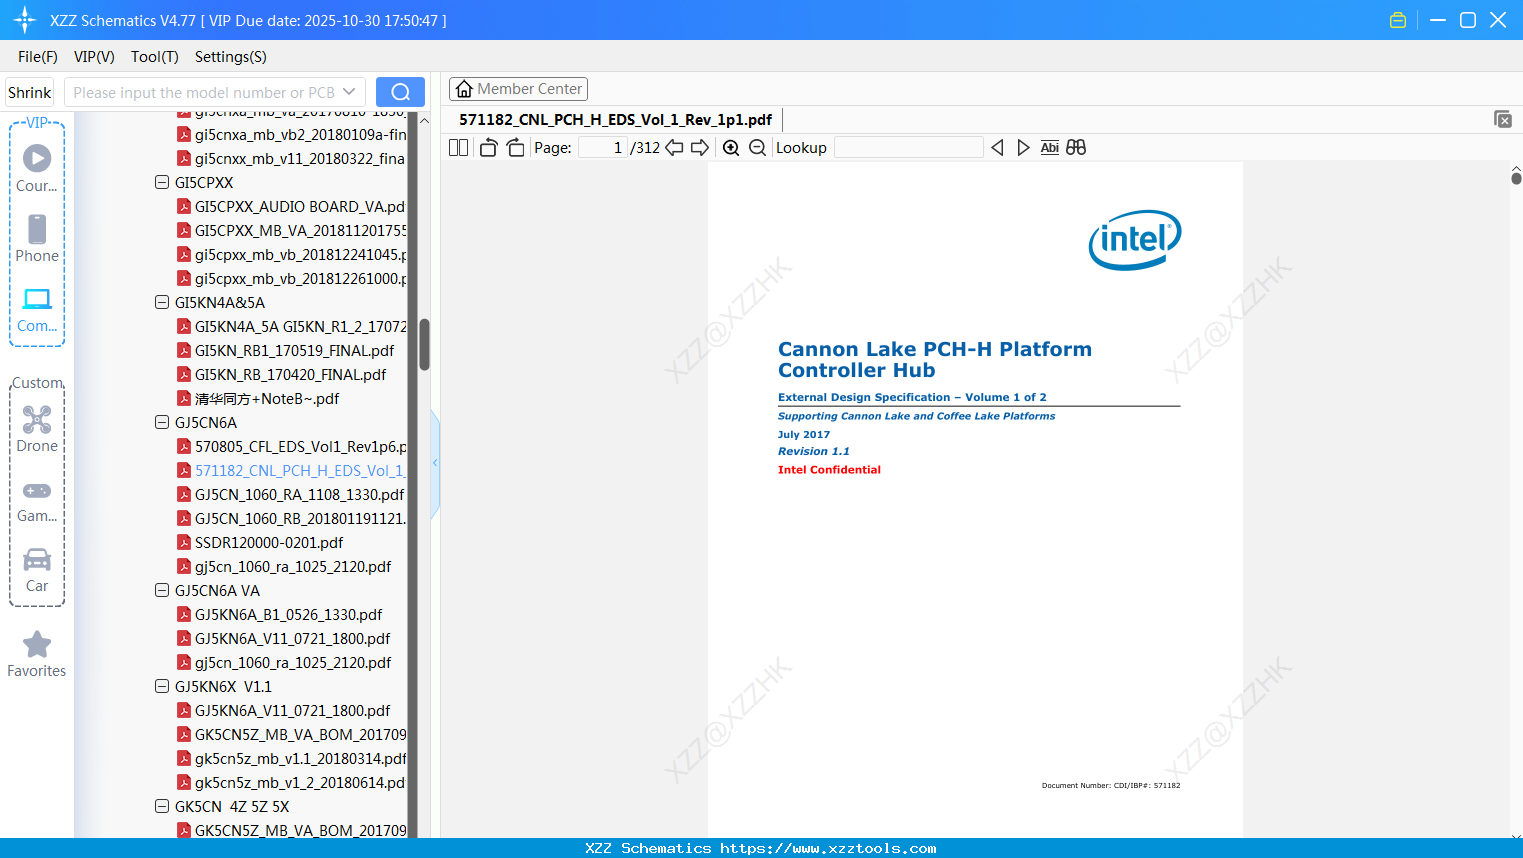The height and width of the screenshot is (858, 1523).
Task: Toggle the two-page layout view icon
Action: tap(459, 147)
